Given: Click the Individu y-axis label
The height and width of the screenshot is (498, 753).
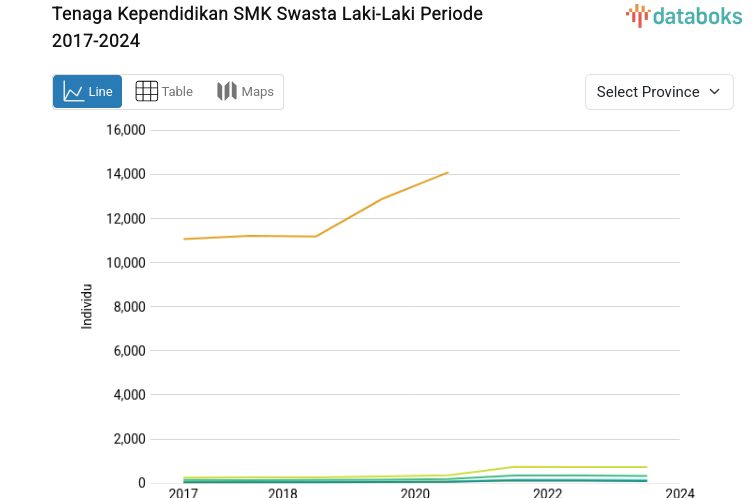Looking at the screenshot, I should tap(87, 307).
